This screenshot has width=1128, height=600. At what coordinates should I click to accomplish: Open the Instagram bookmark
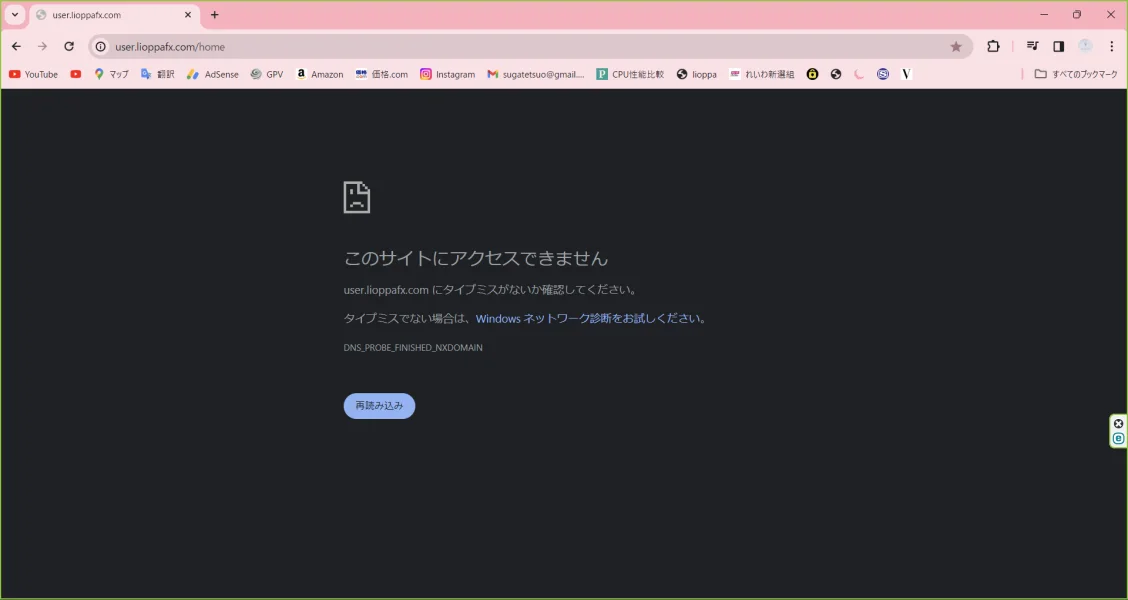448,73
